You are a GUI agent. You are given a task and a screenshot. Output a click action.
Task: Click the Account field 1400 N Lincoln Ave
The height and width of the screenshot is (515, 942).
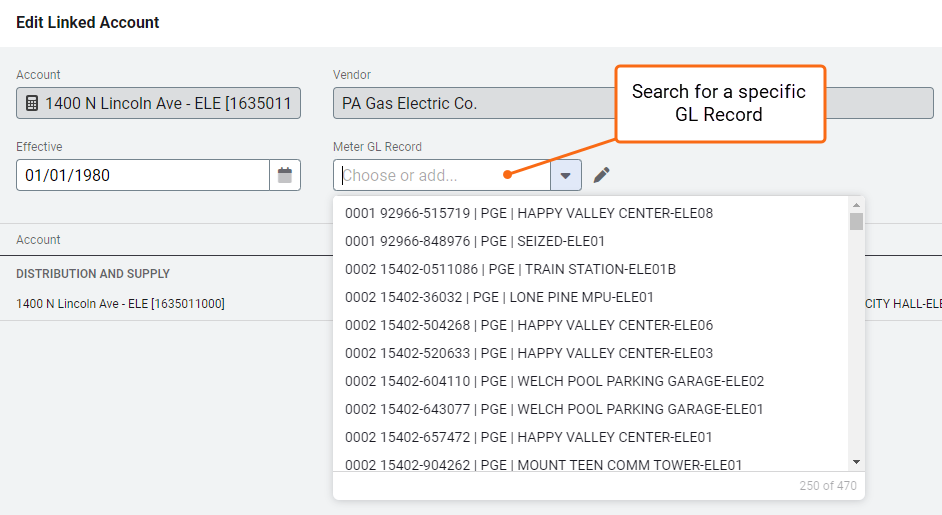click(159, 103)
